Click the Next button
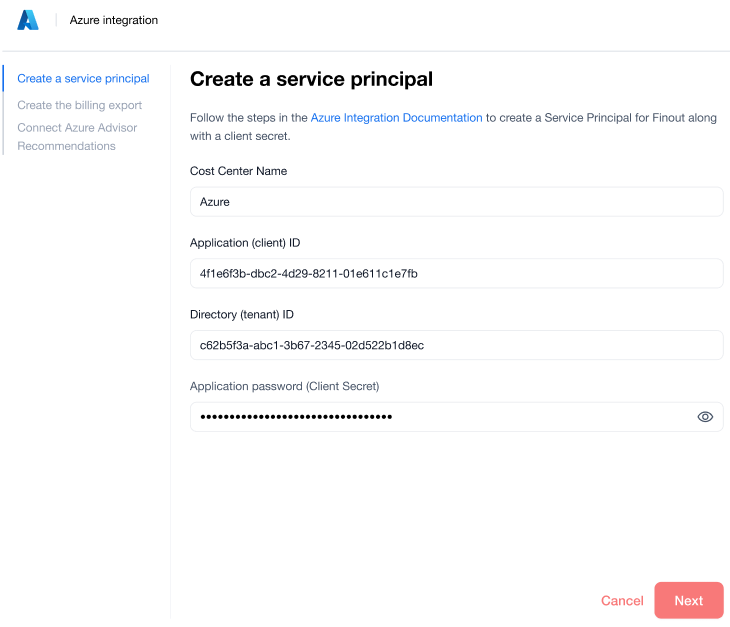This screenshot has width=730, height=627. 689,600
